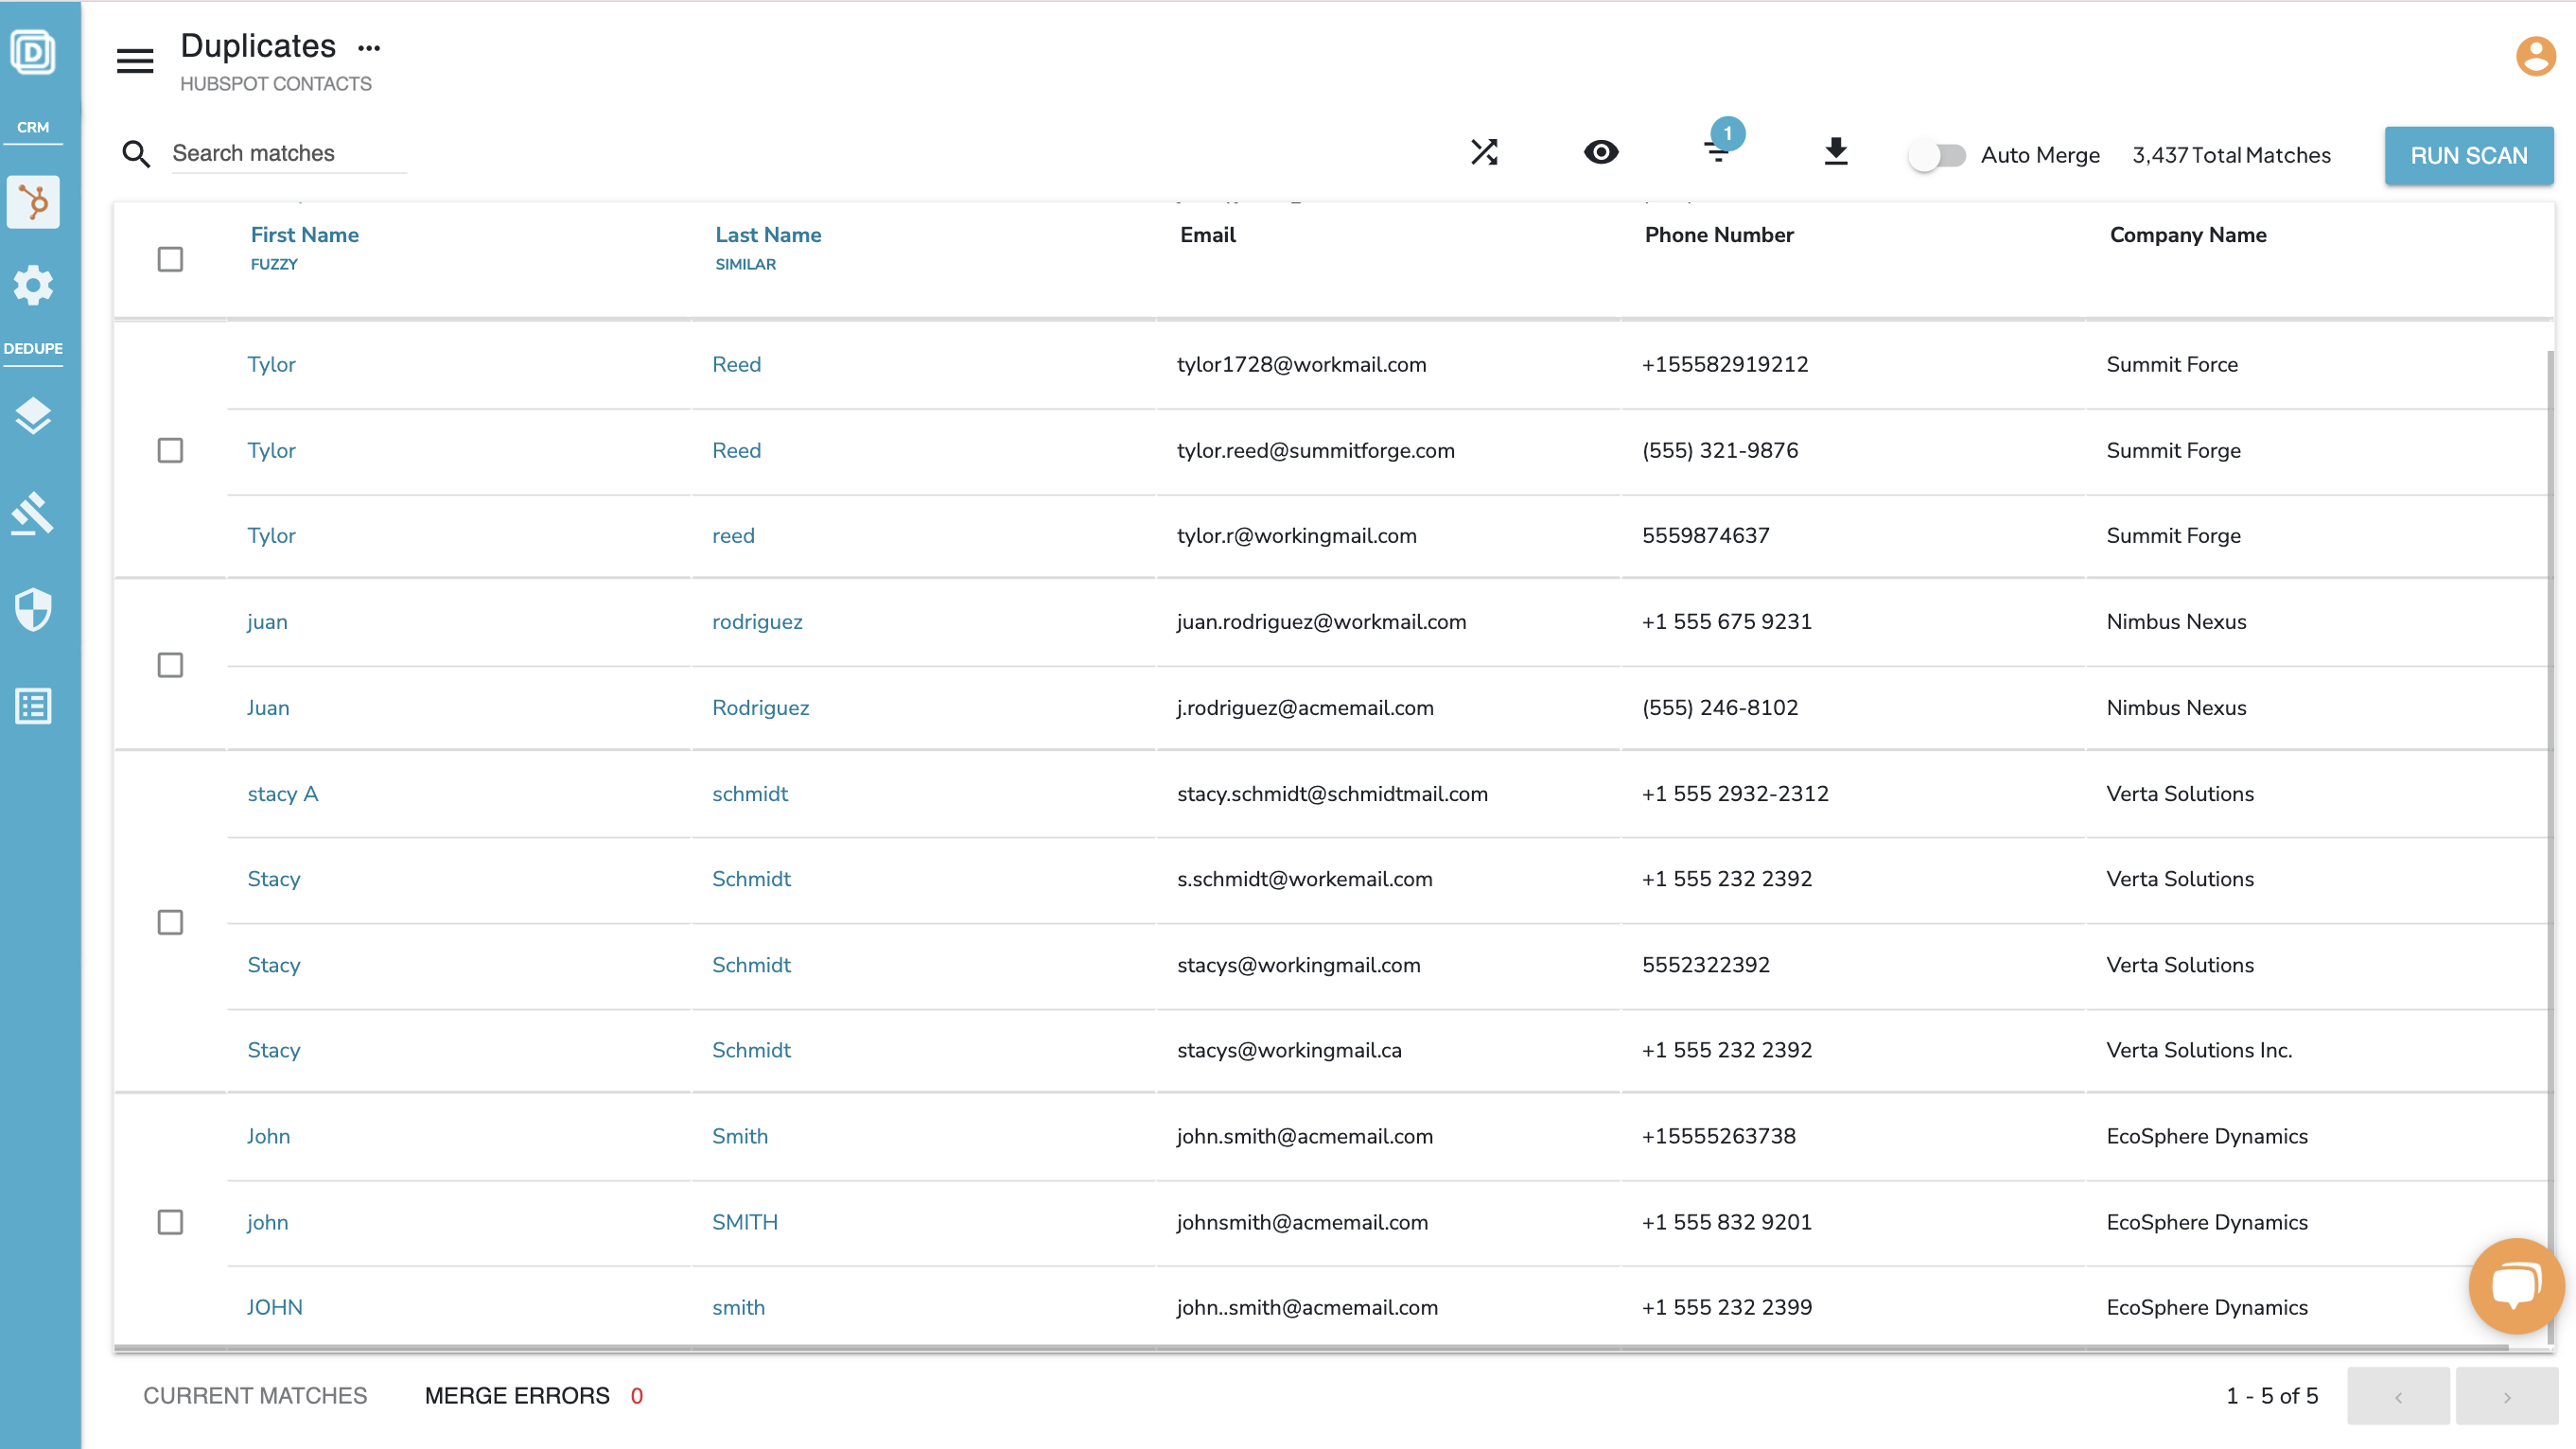Screen dimensions: 2576x1449
Task: Open the filter icon with badge
Action: tap(1718, 152)
